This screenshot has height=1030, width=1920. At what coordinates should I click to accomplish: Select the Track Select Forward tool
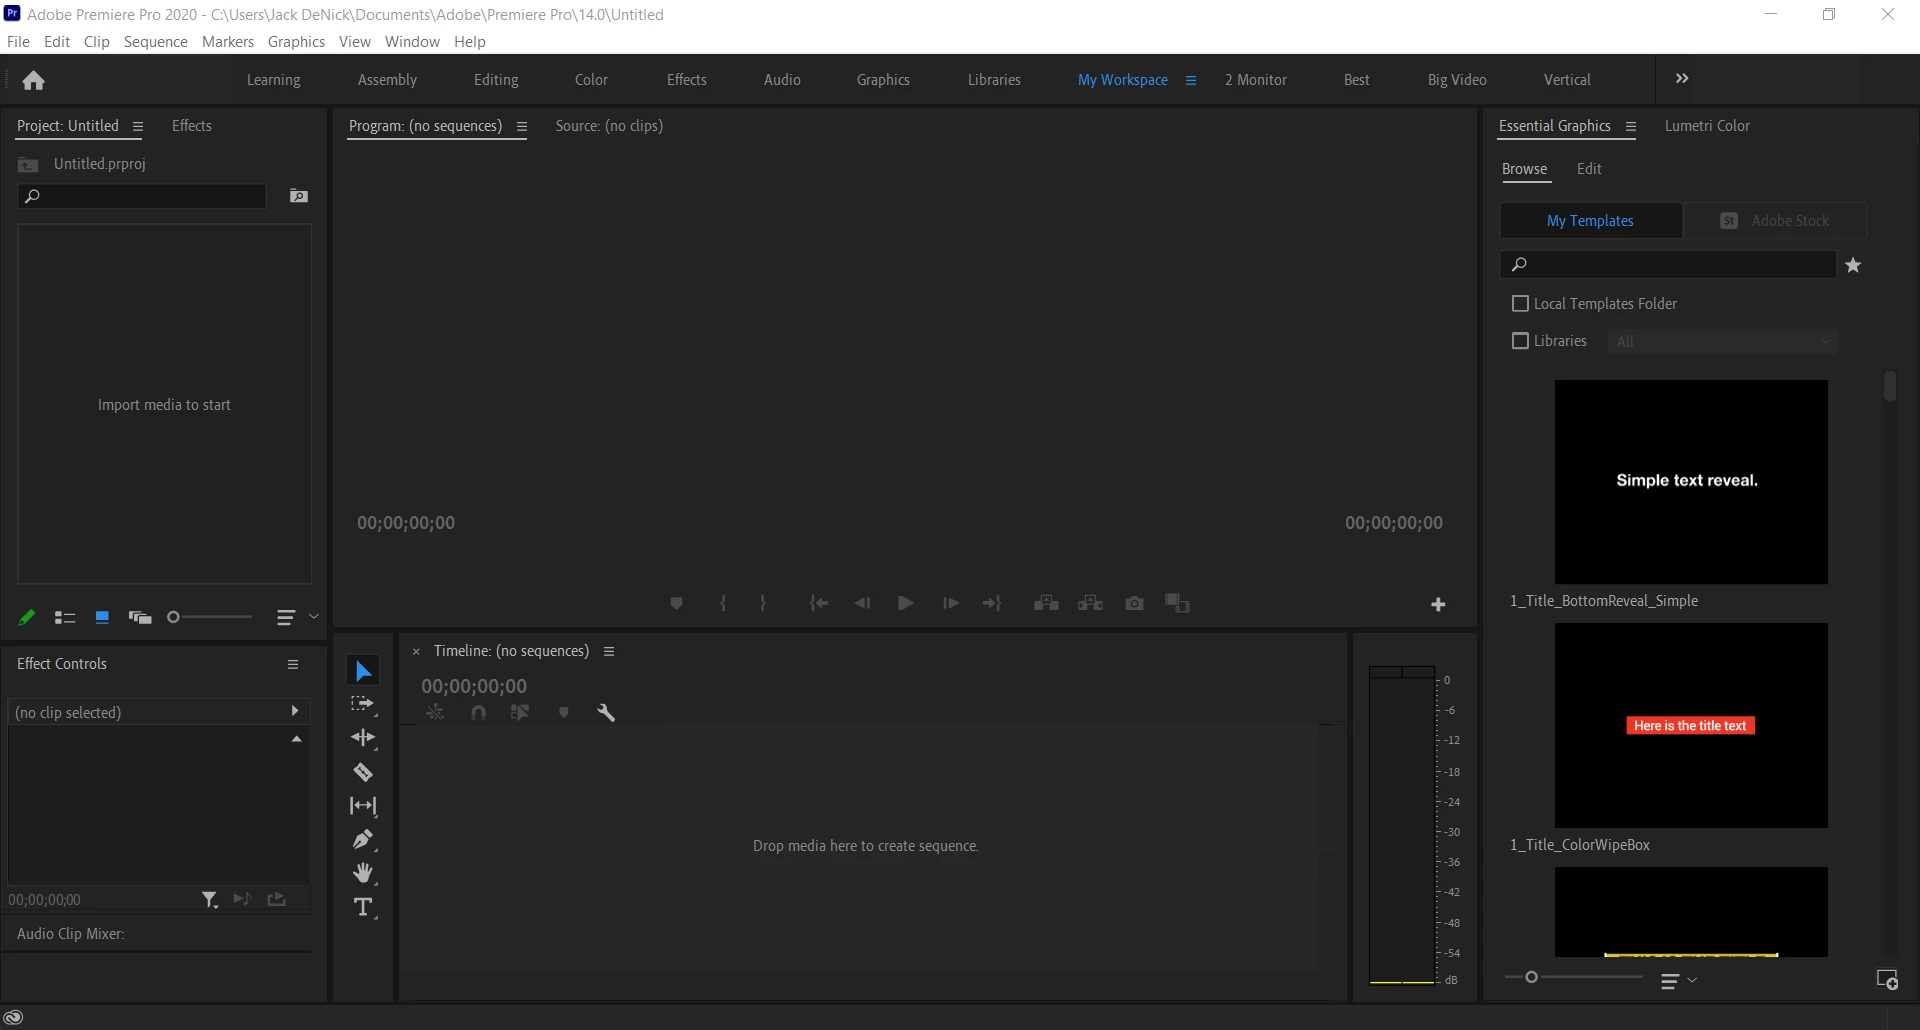pos(363,704)
